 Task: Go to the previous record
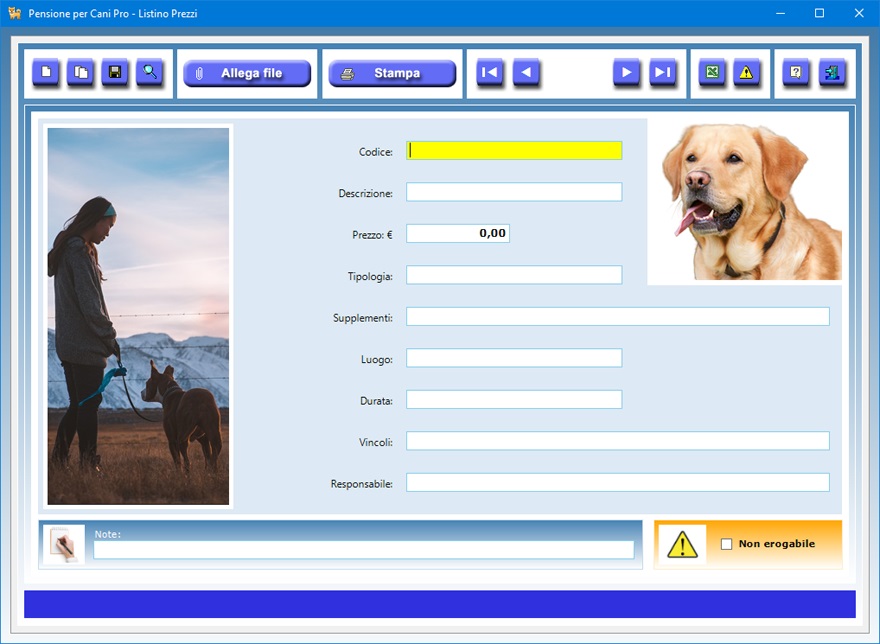(x=526, y=72)
